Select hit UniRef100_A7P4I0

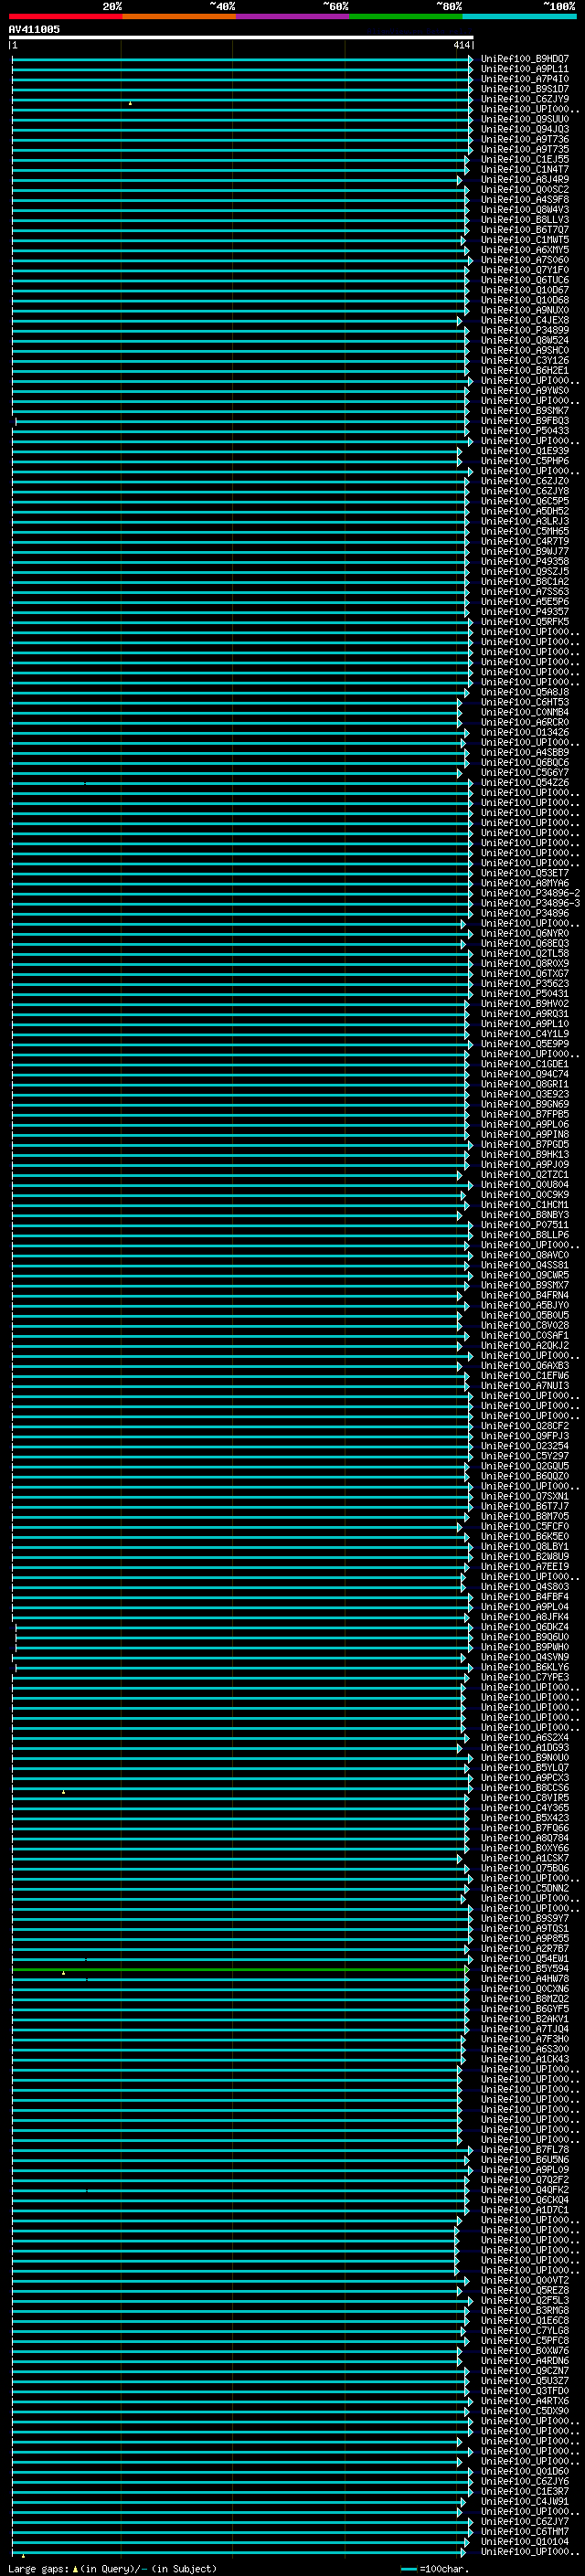(x=525, y=80)
